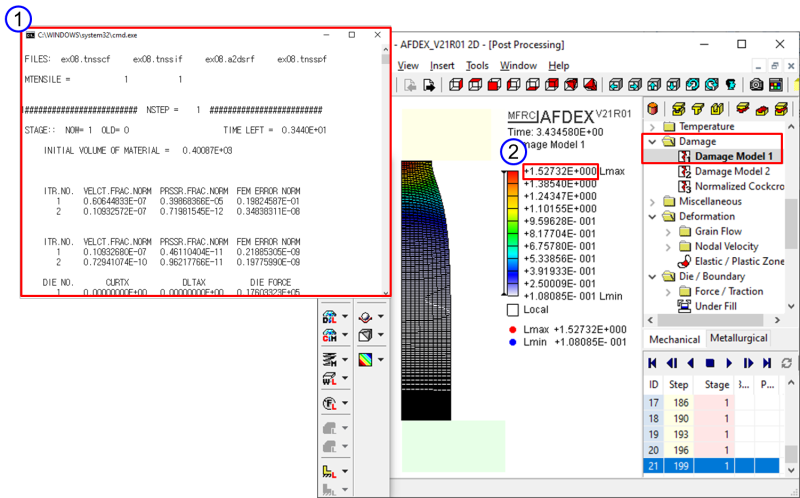800x498 pixels.
Task: Switch to the Metallurgical tab
Action: pos(738,339)
